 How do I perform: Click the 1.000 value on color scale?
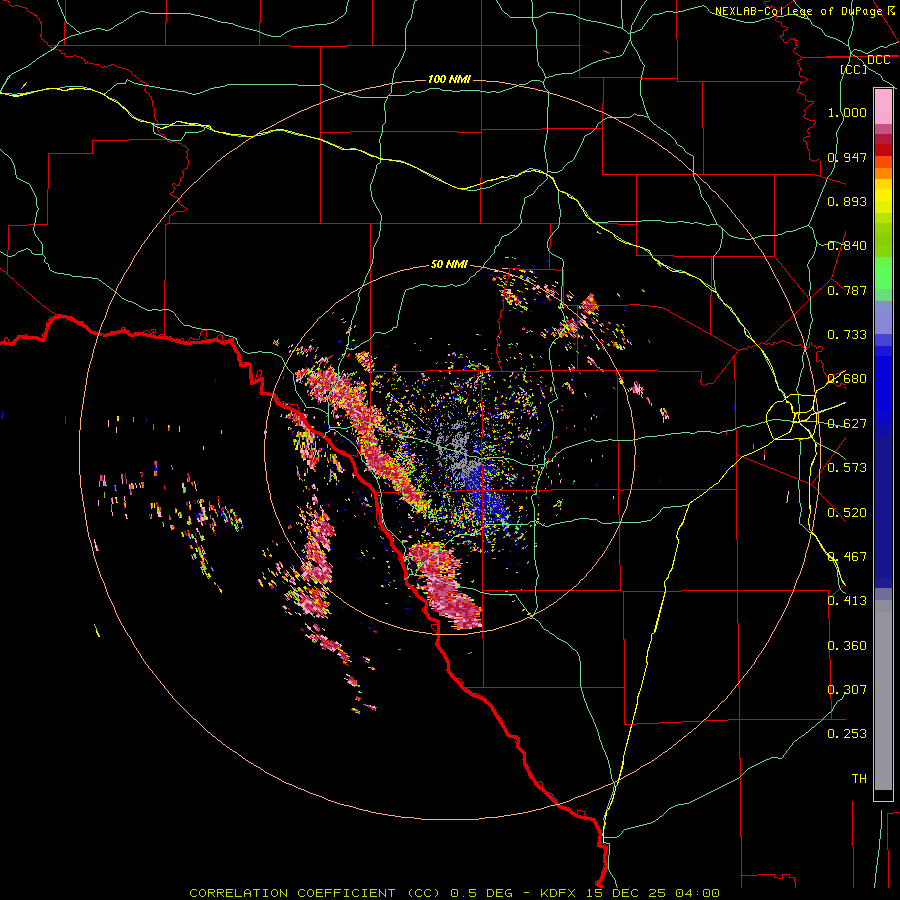click(847, 112)
